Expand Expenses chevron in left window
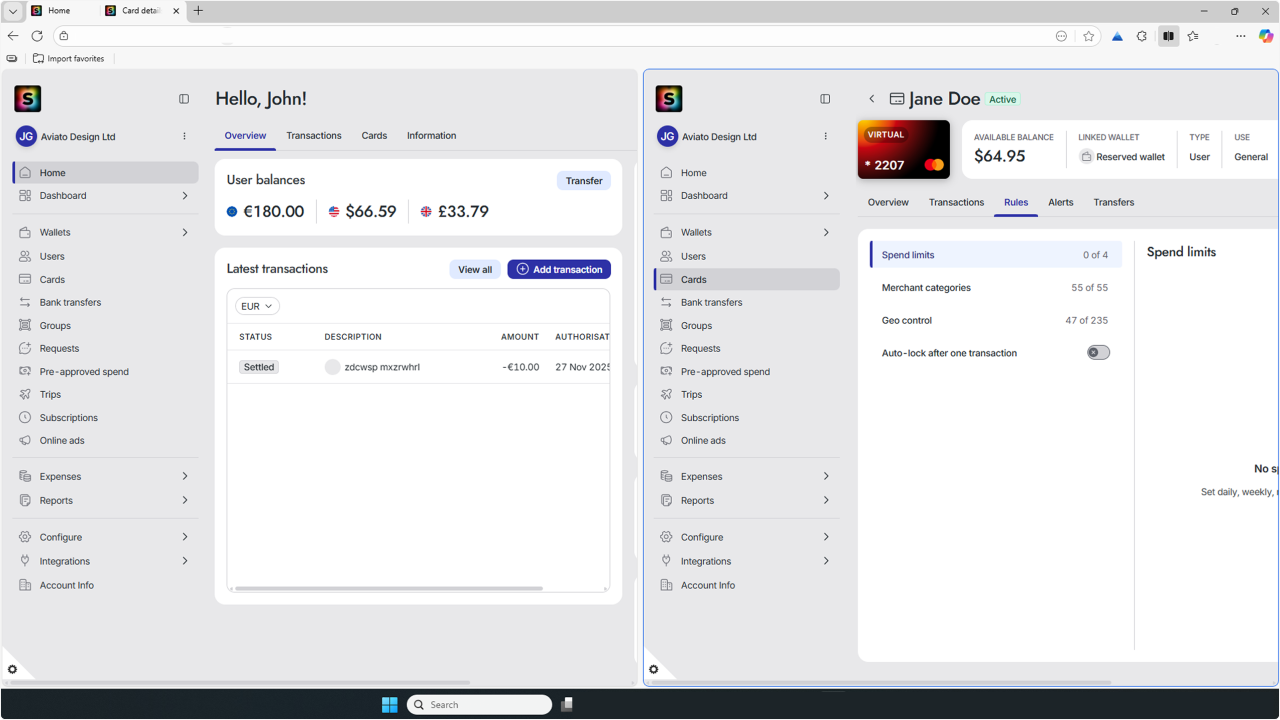Viewport: 1280px width, 720px height. (185, 477)
